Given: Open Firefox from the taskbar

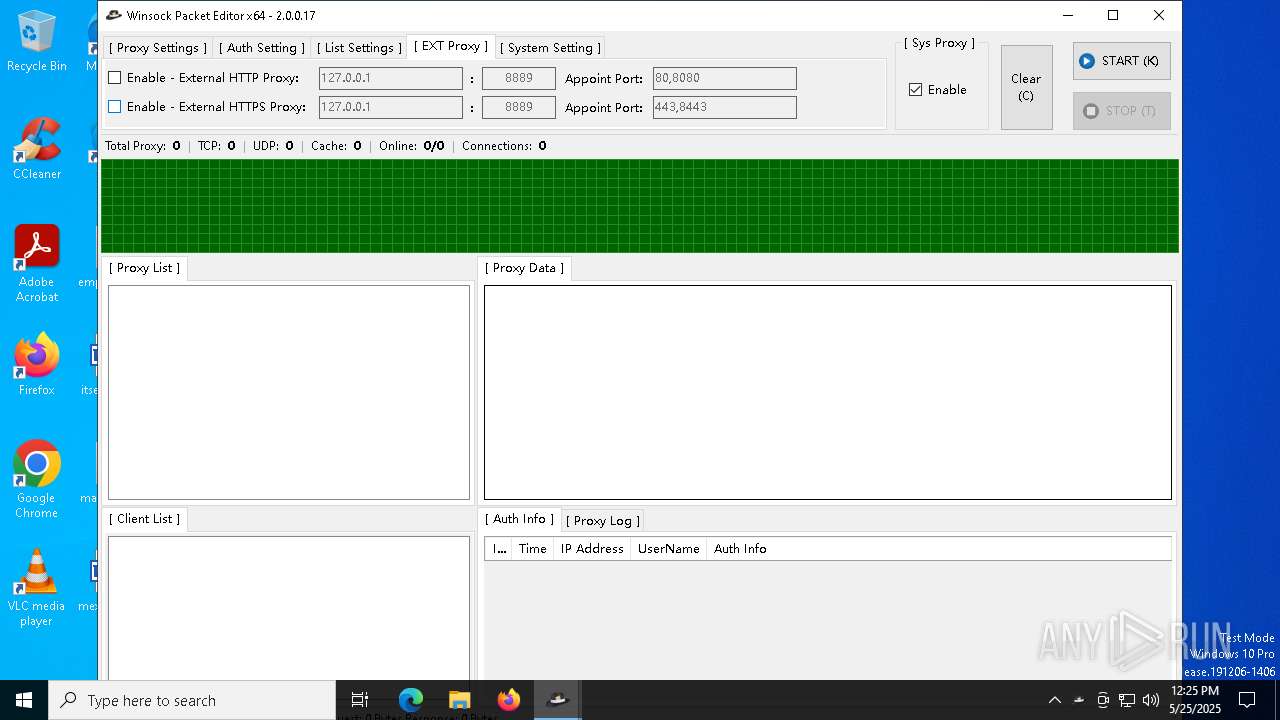Looking at the screenshot, I should pos(509,700).
